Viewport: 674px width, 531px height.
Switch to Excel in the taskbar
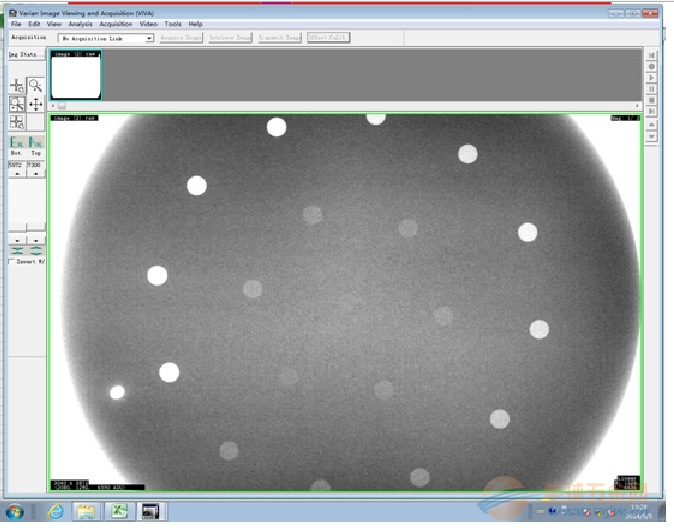[x=119, y=512]
